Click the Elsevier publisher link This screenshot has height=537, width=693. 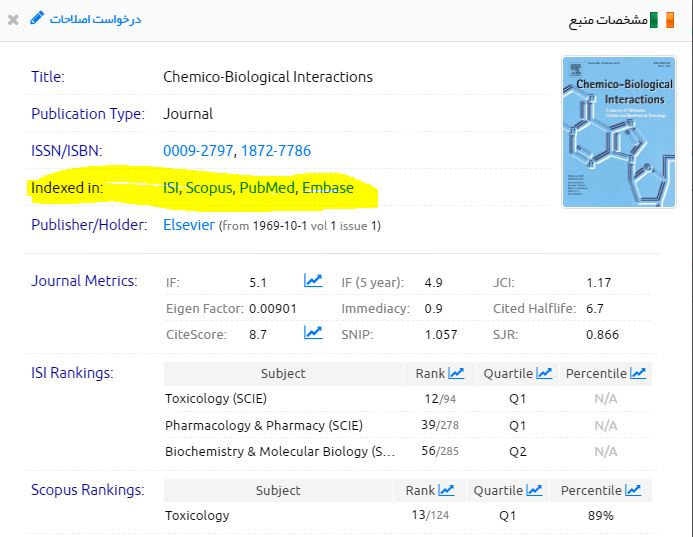[189, 225]
